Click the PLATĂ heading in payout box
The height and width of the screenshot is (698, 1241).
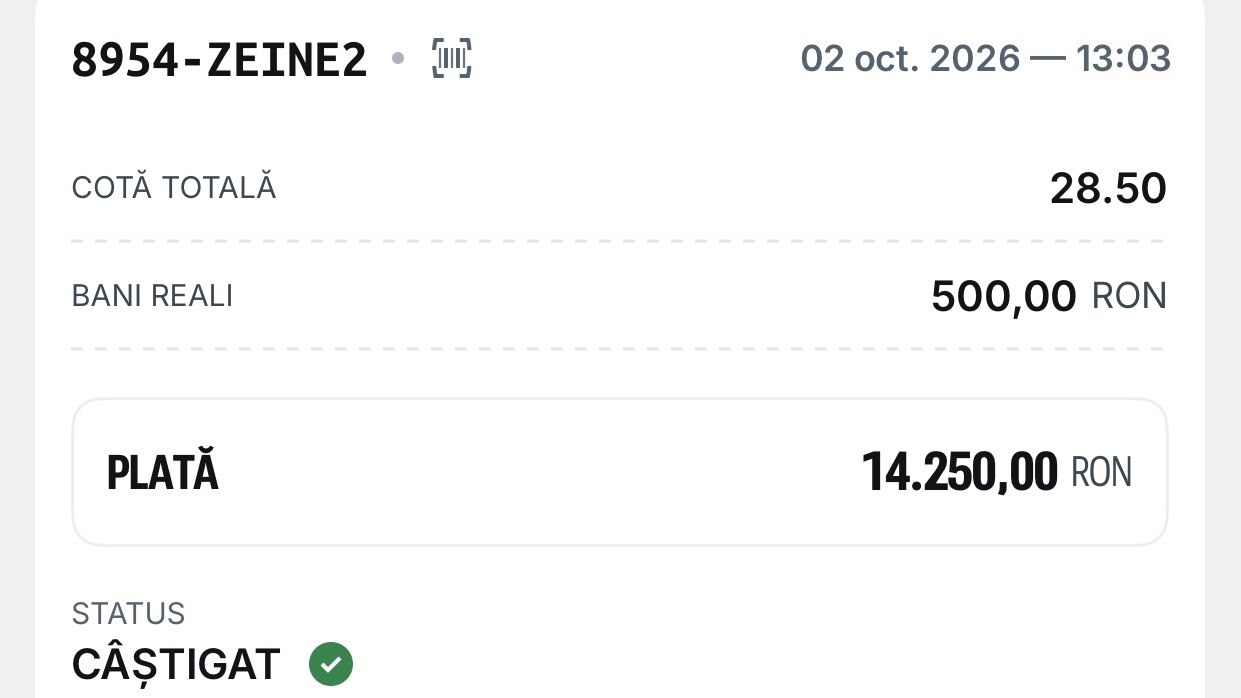[x=163, y=473]
